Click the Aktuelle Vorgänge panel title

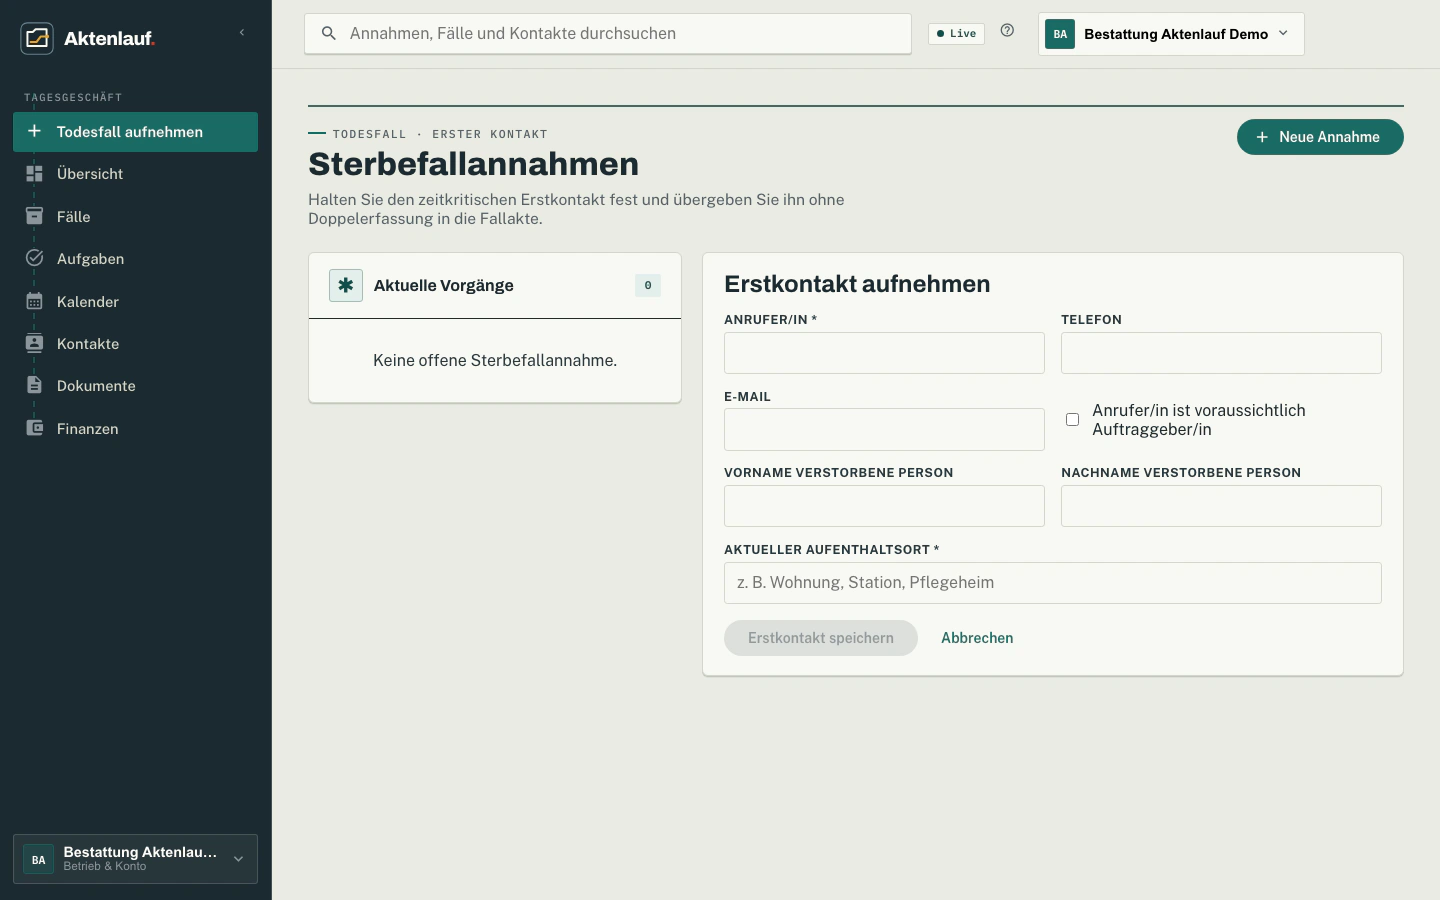tap(443, 285)
